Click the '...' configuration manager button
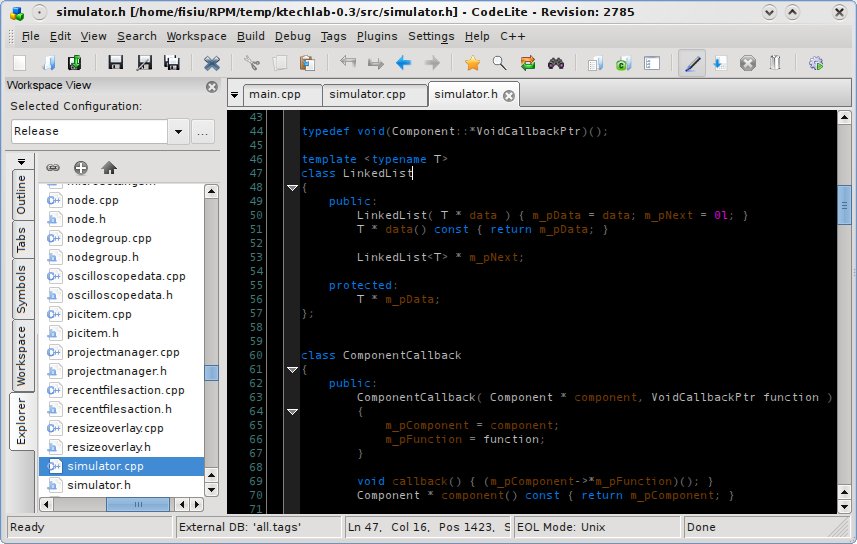This screenshot has width=857, height=544. (x=203, y=131)
